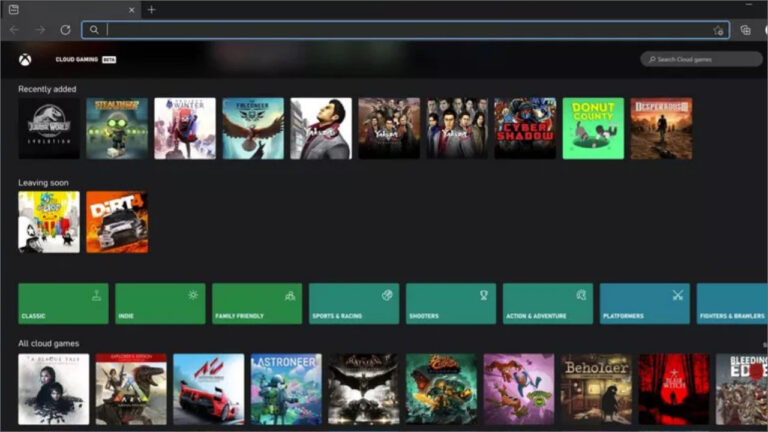
Task: Browse the Classic category
Action: 63,303
